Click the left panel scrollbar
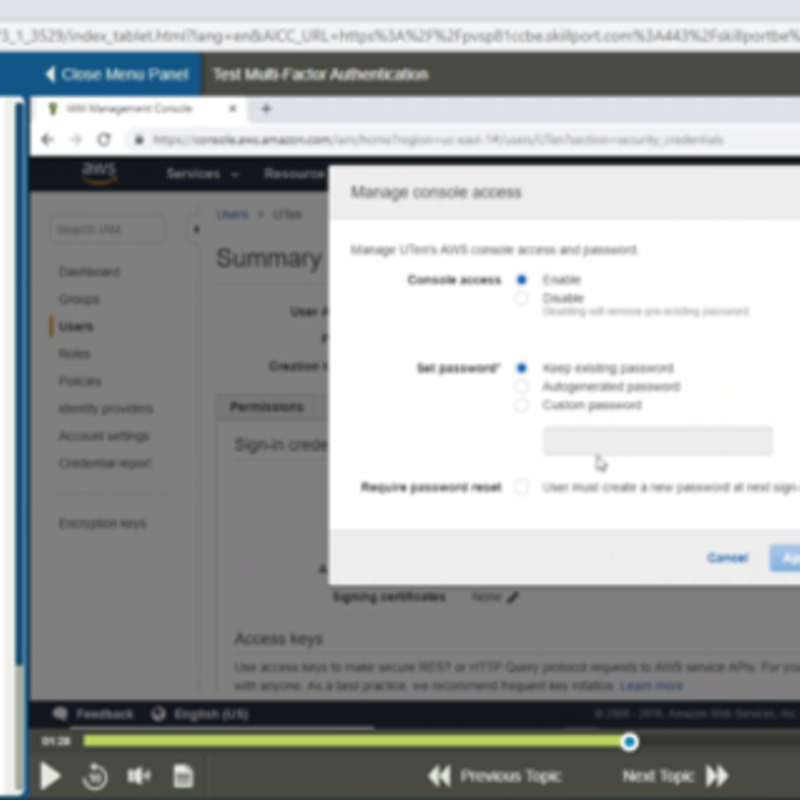This screenshot has width=800, height=800. 19,383
